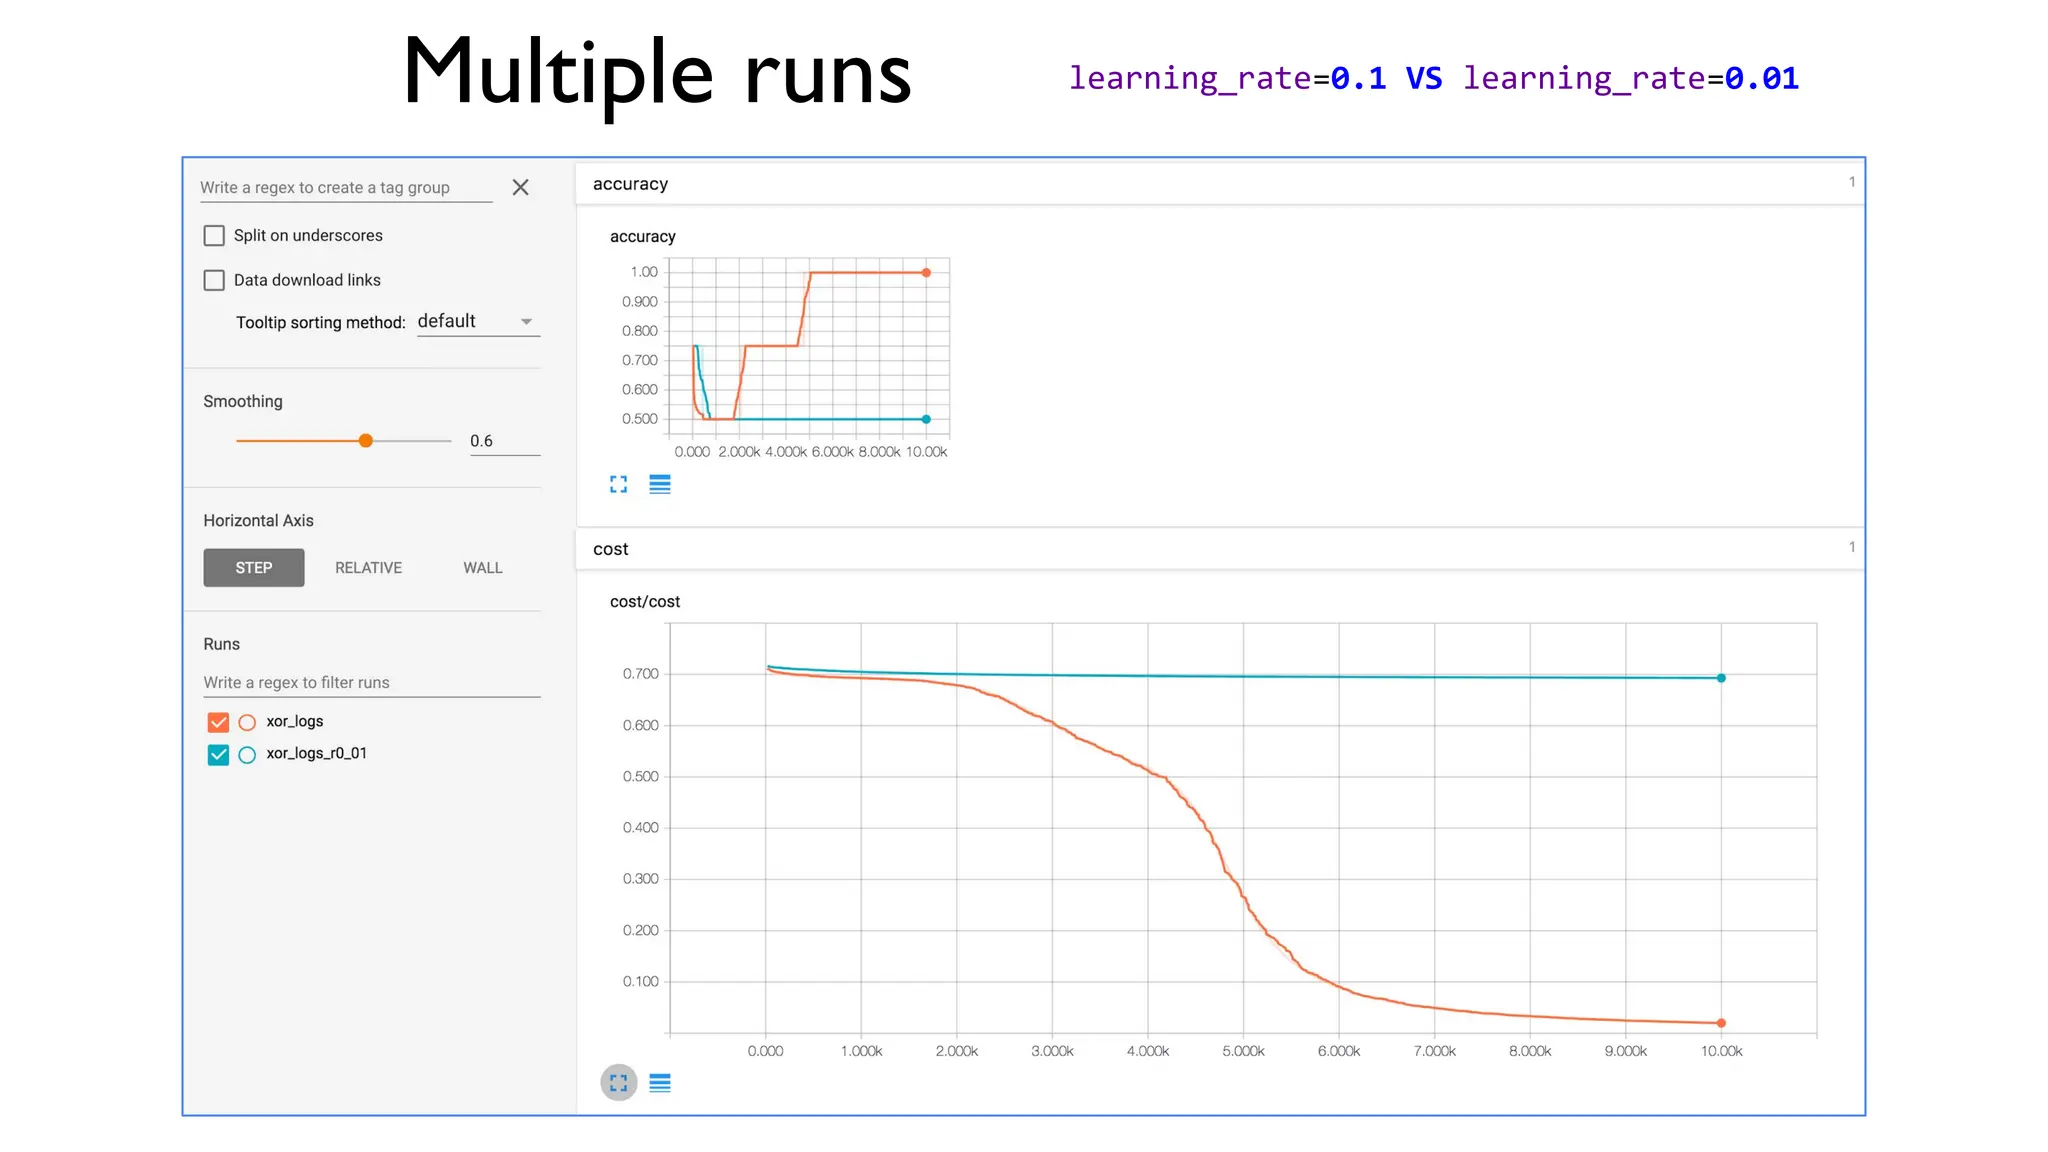
Task: Expand the cost/cost chart to full size
Action: [x=619, y=1083]
